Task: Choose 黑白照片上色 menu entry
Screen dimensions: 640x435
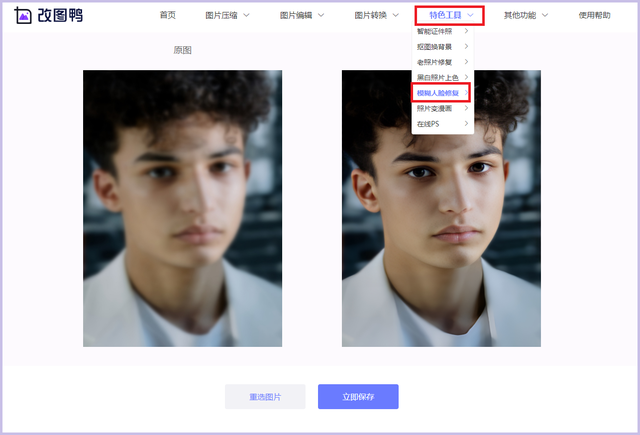Action: tap(438, 77)
